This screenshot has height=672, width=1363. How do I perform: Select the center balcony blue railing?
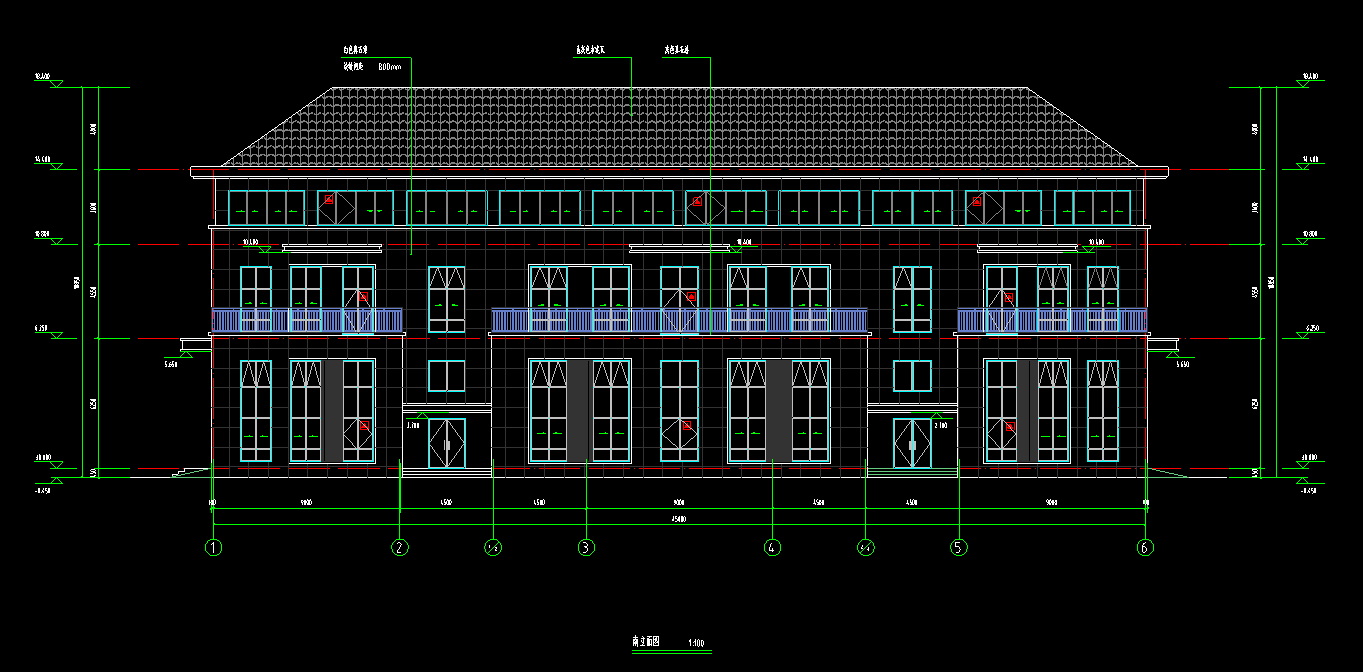click(x=678, y=320)
